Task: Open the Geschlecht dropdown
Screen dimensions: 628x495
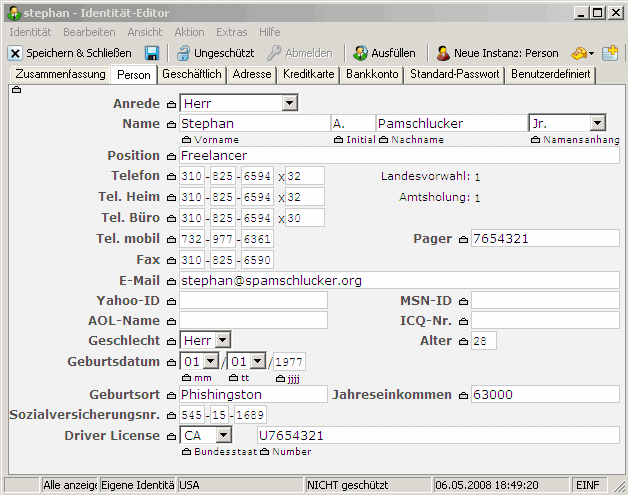Action: pos(222,341)
